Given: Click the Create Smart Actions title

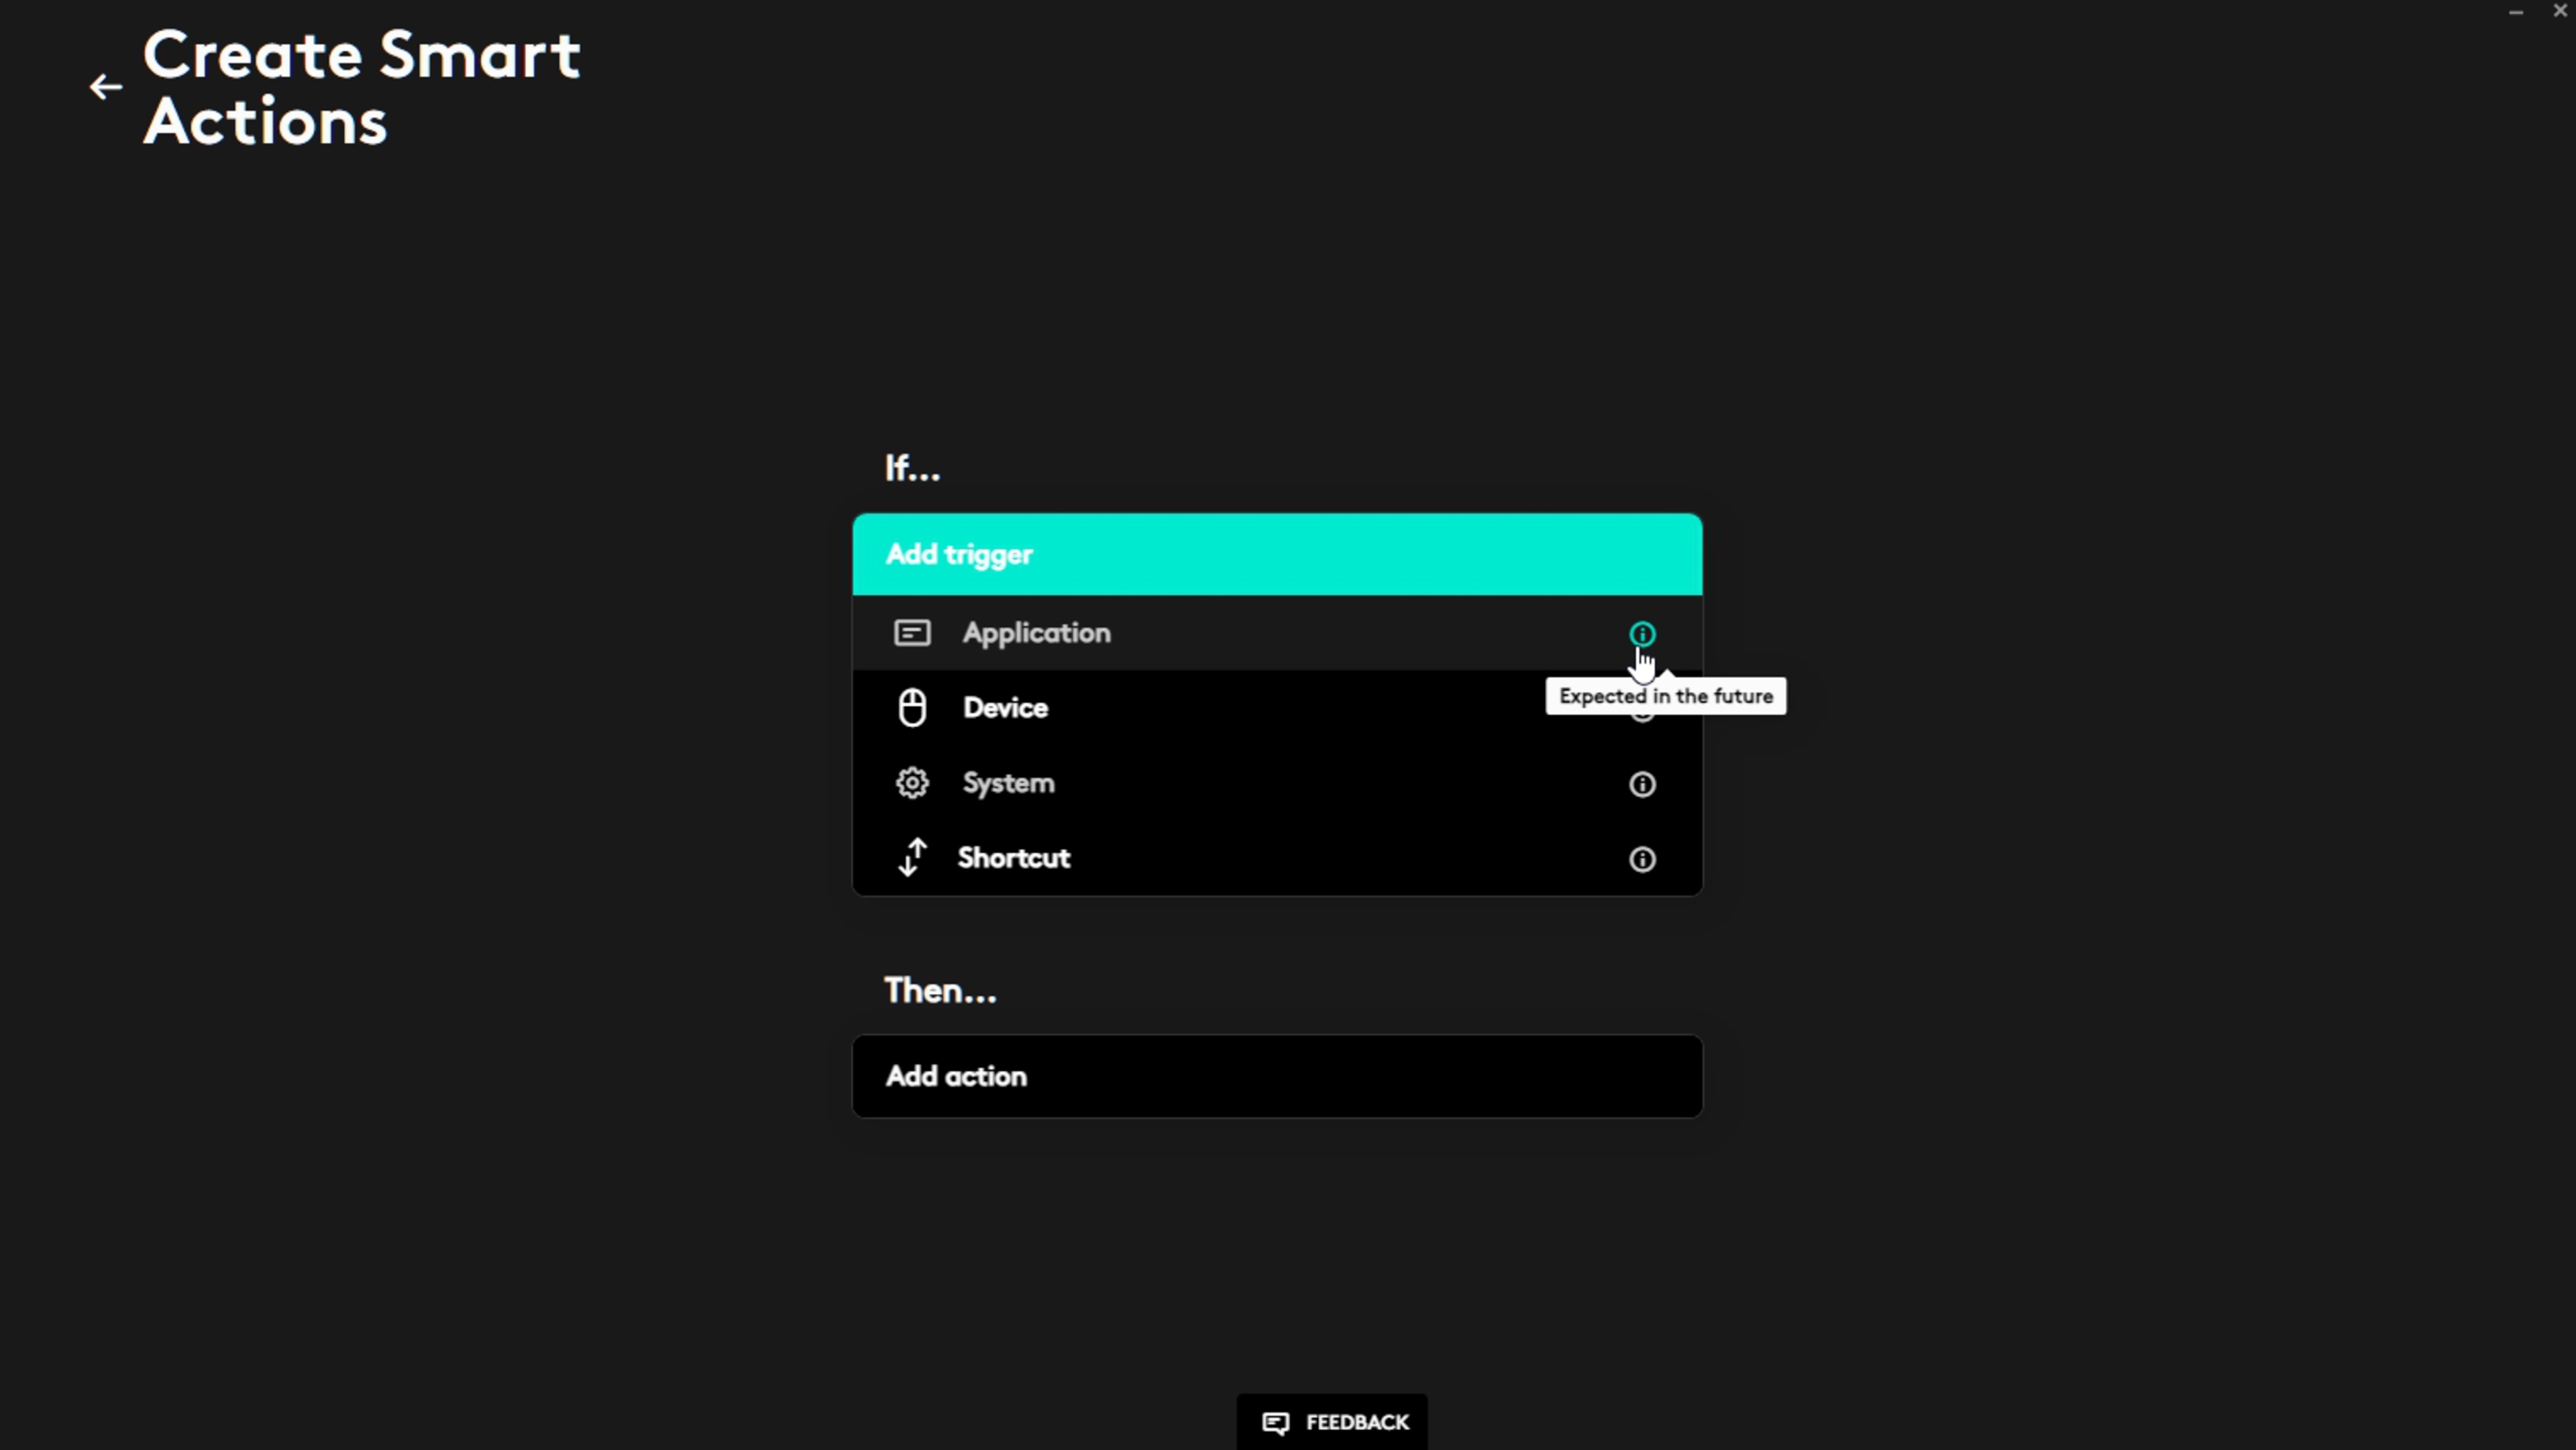Looking at the screenshot, I should [x=361, y=87].
